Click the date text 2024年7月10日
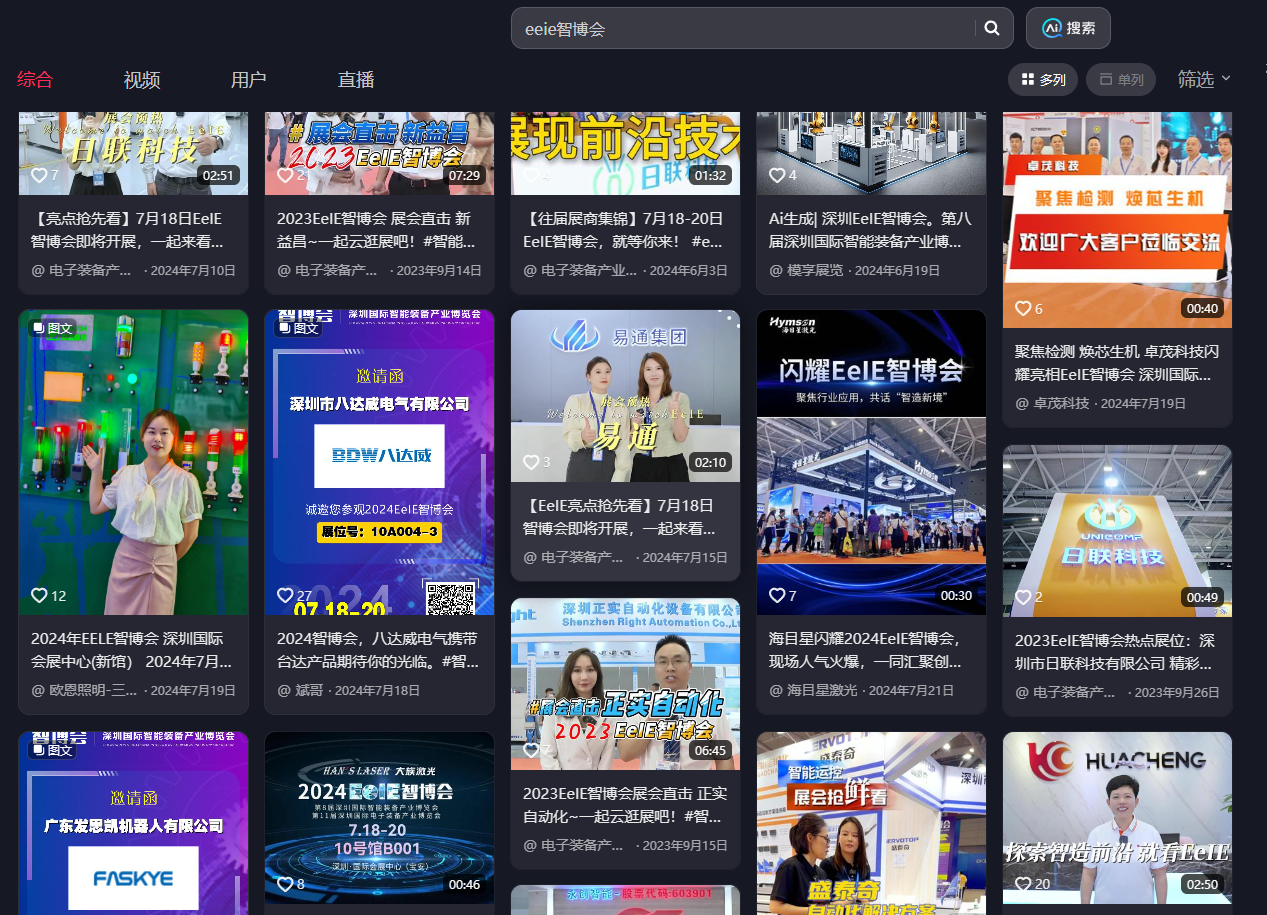The width and height of the screenshot is (1267, 915). point(194,270)
